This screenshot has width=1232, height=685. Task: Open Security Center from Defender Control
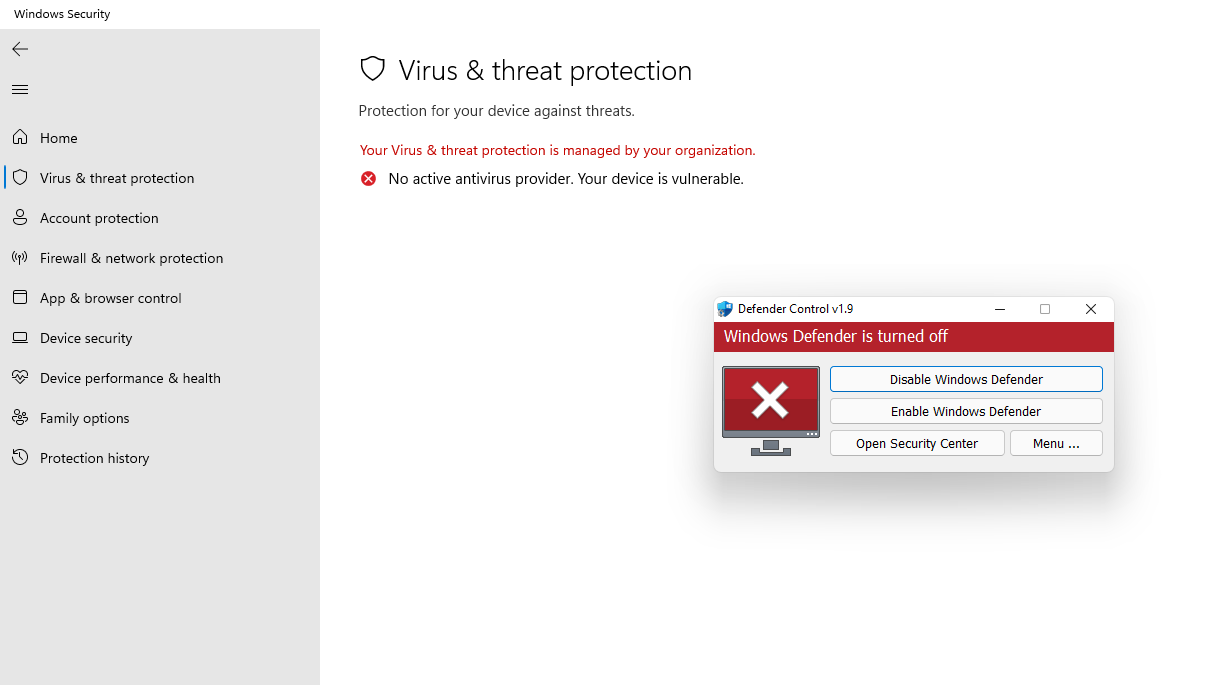[916, 443]
